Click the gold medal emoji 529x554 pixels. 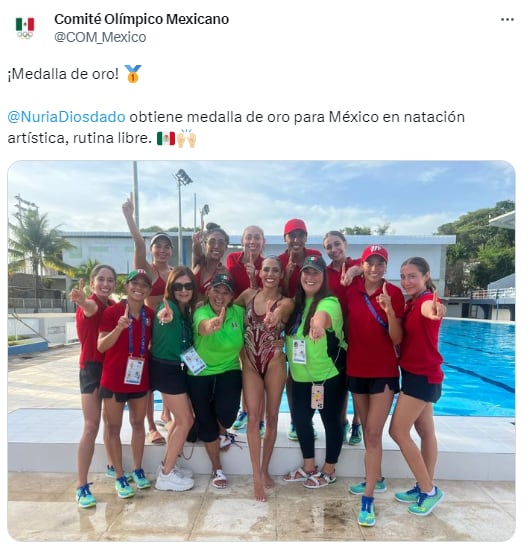(x=133, y=74)
